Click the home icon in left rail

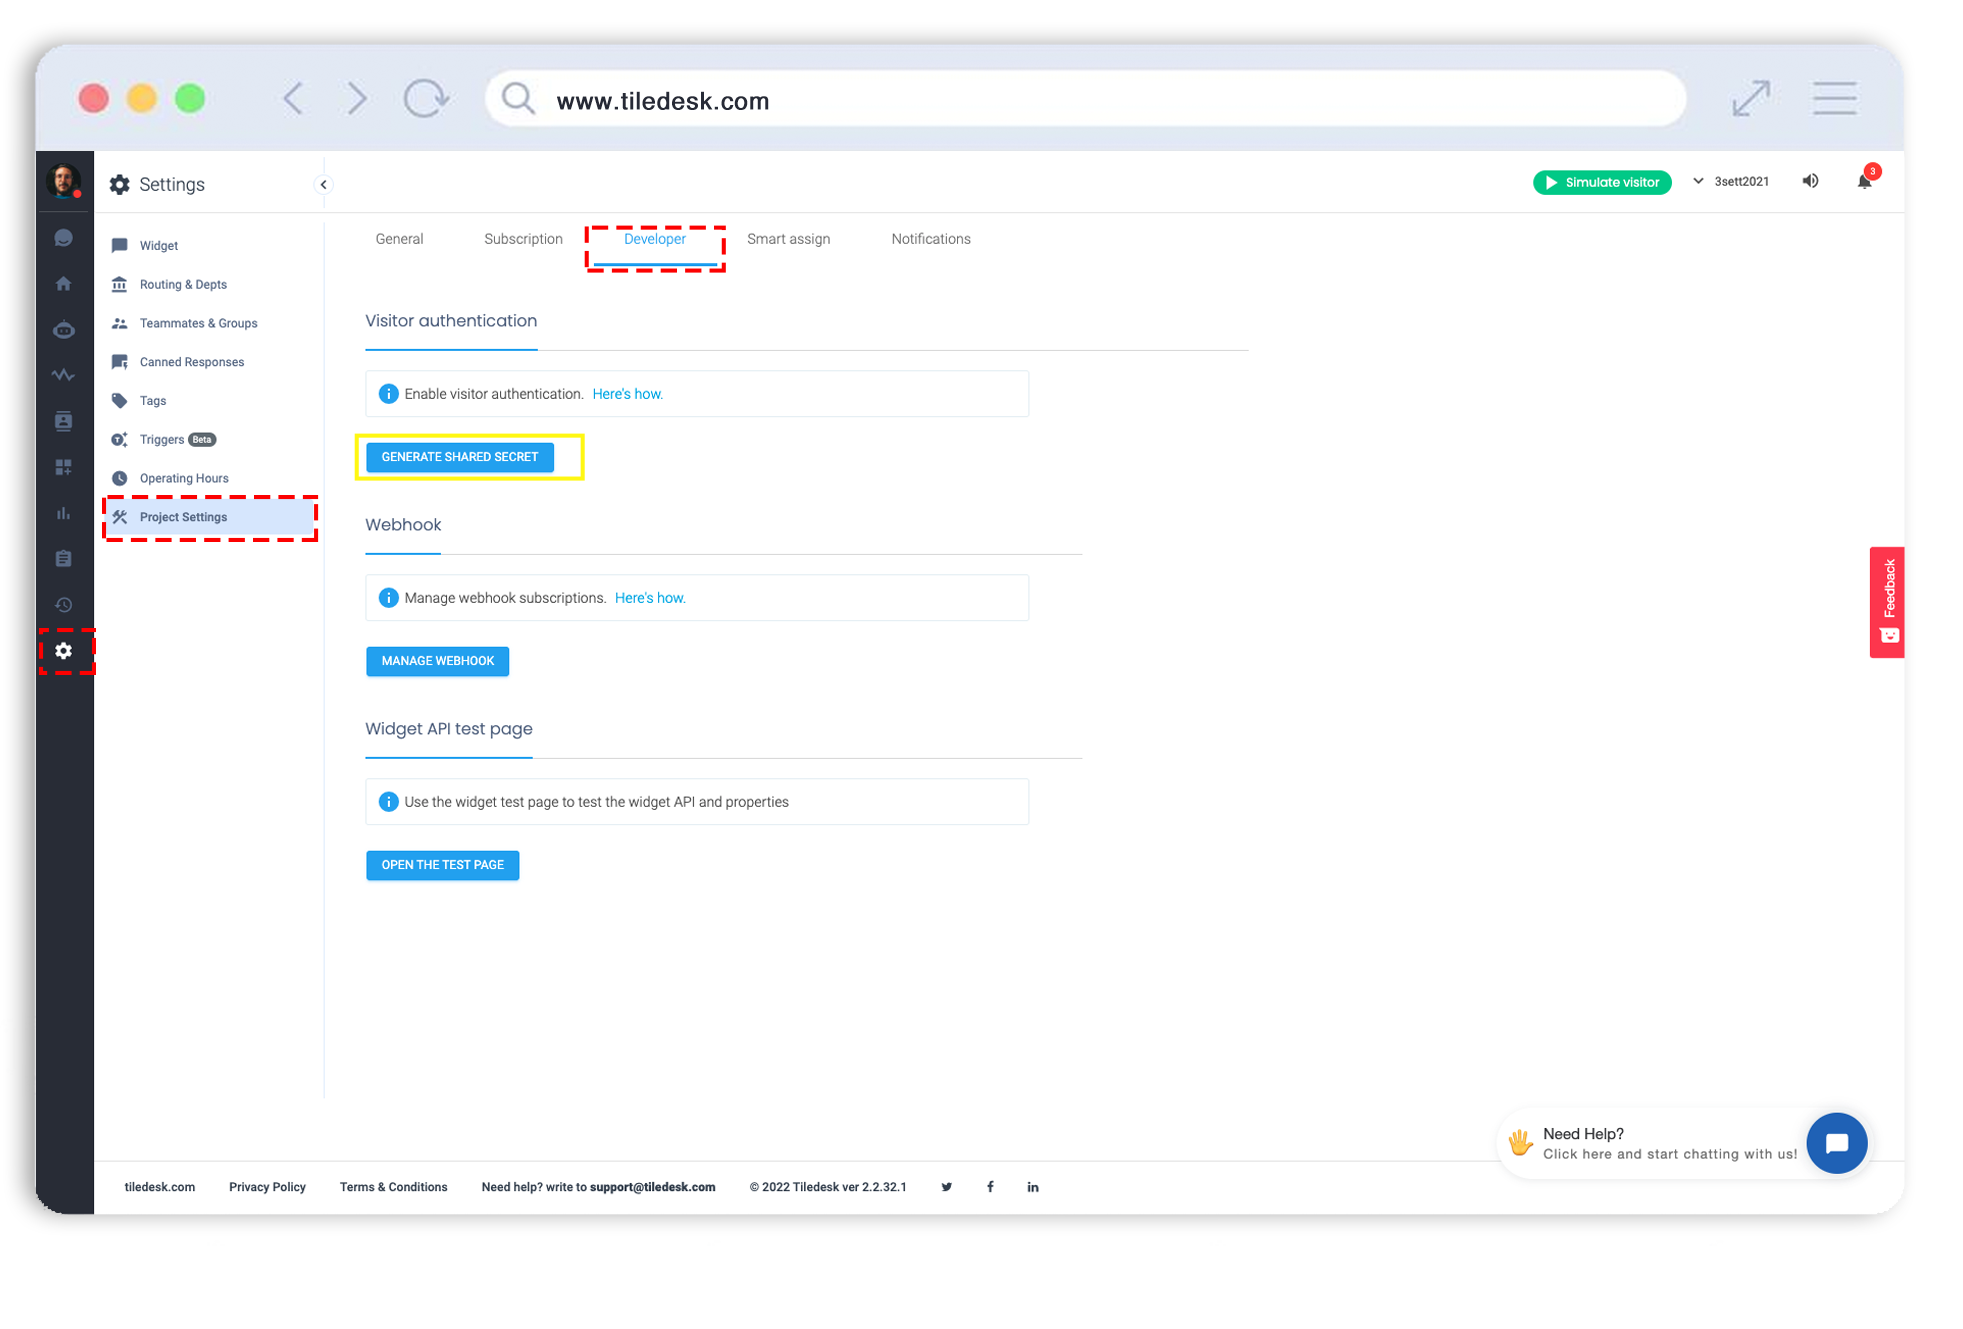64,284
